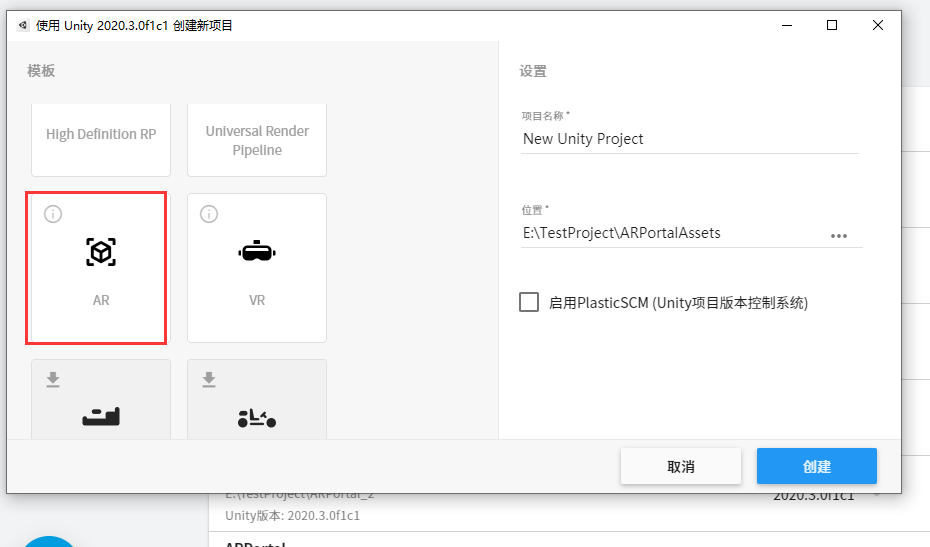This screenshot has height=547, width=930.
Task: Click the 设置 settings heading
Action: (533, 71)
